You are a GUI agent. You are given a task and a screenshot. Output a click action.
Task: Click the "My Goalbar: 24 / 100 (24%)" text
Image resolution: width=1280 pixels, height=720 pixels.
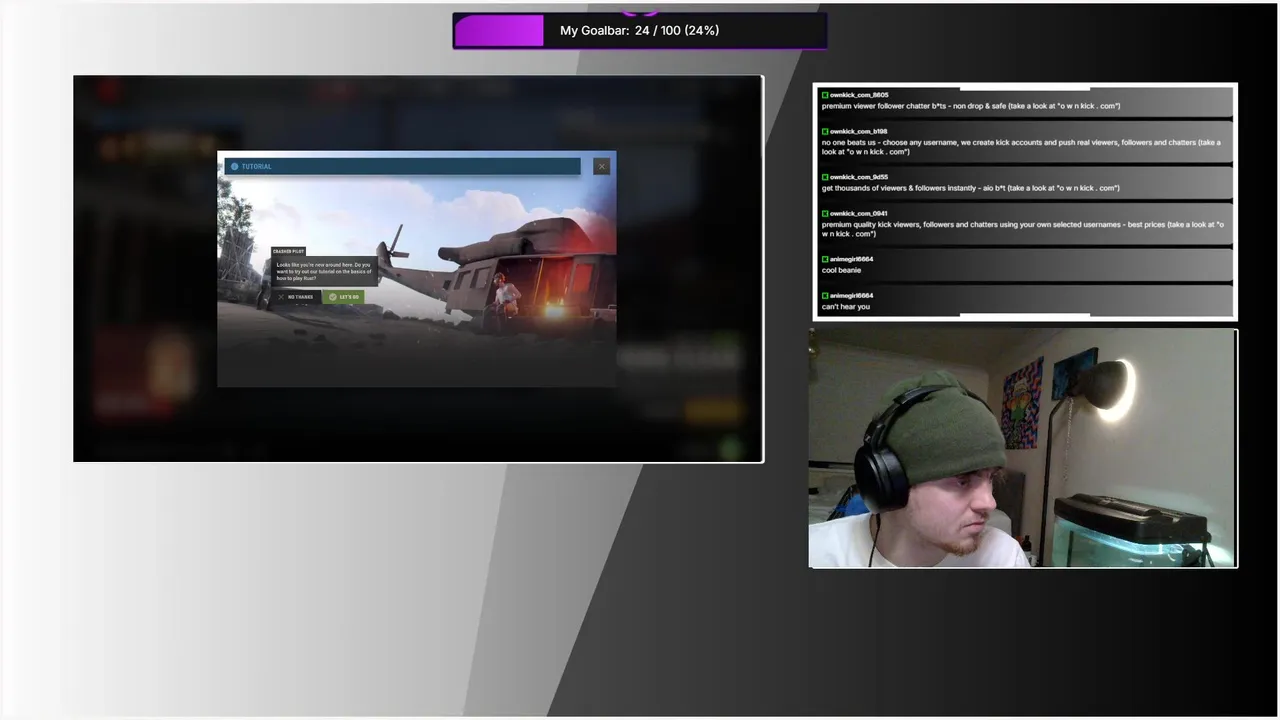point(640,31)
